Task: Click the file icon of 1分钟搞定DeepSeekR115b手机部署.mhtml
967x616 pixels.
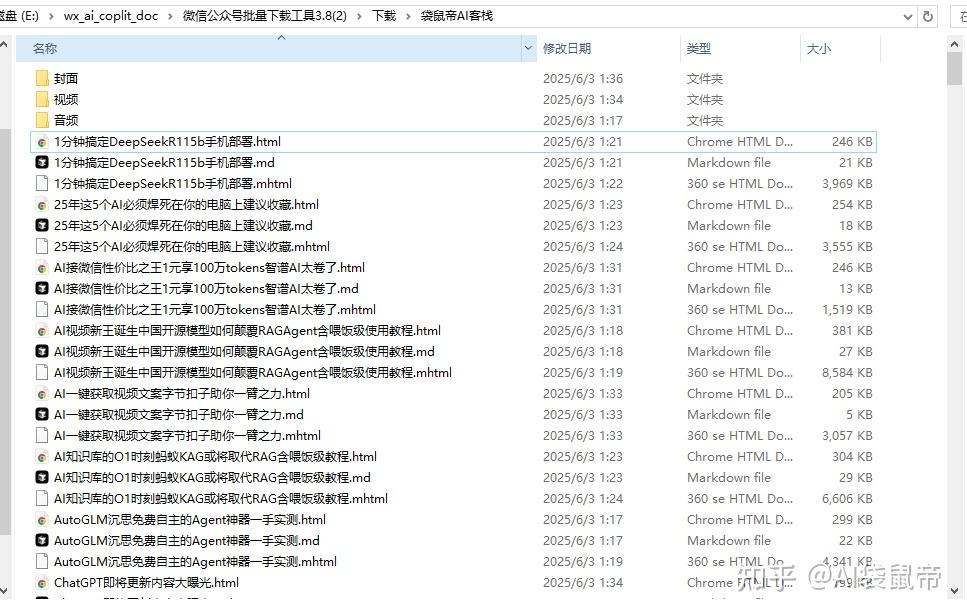Action: coord(42,184)
